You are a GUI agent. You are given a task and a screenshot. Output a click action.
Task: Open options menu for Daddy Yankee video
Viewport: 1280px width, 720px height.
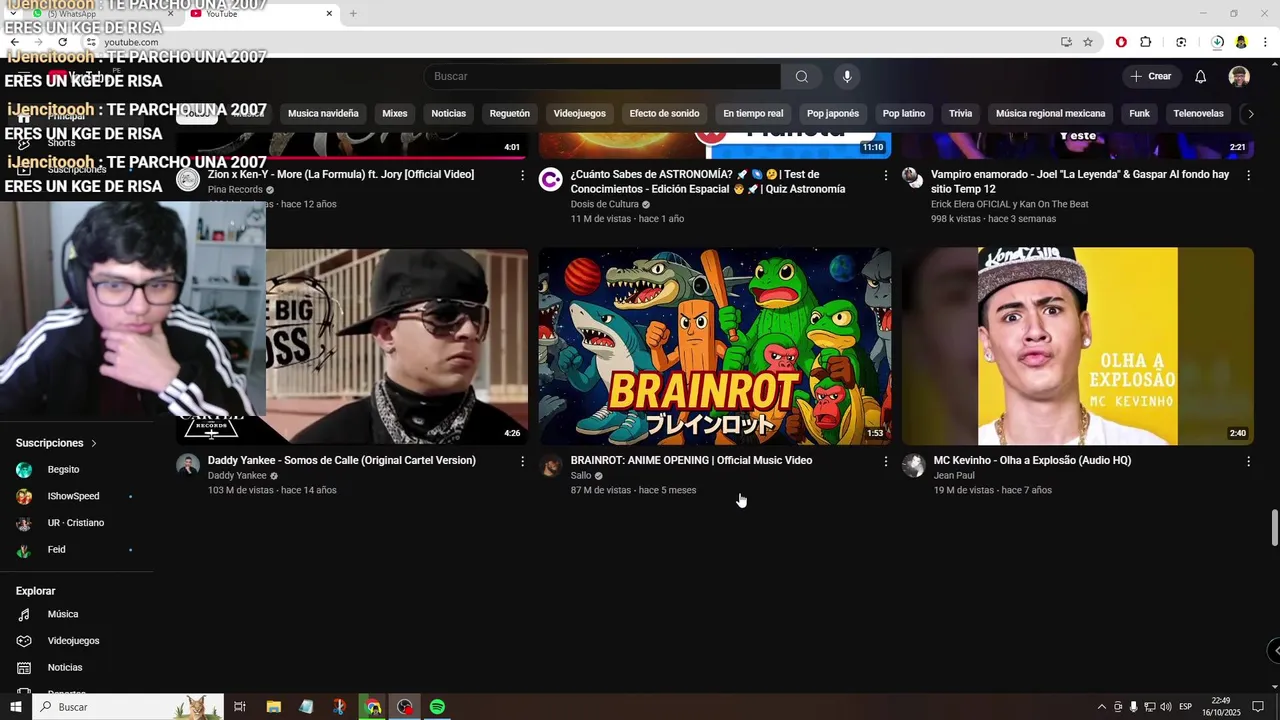pos(522,461)
